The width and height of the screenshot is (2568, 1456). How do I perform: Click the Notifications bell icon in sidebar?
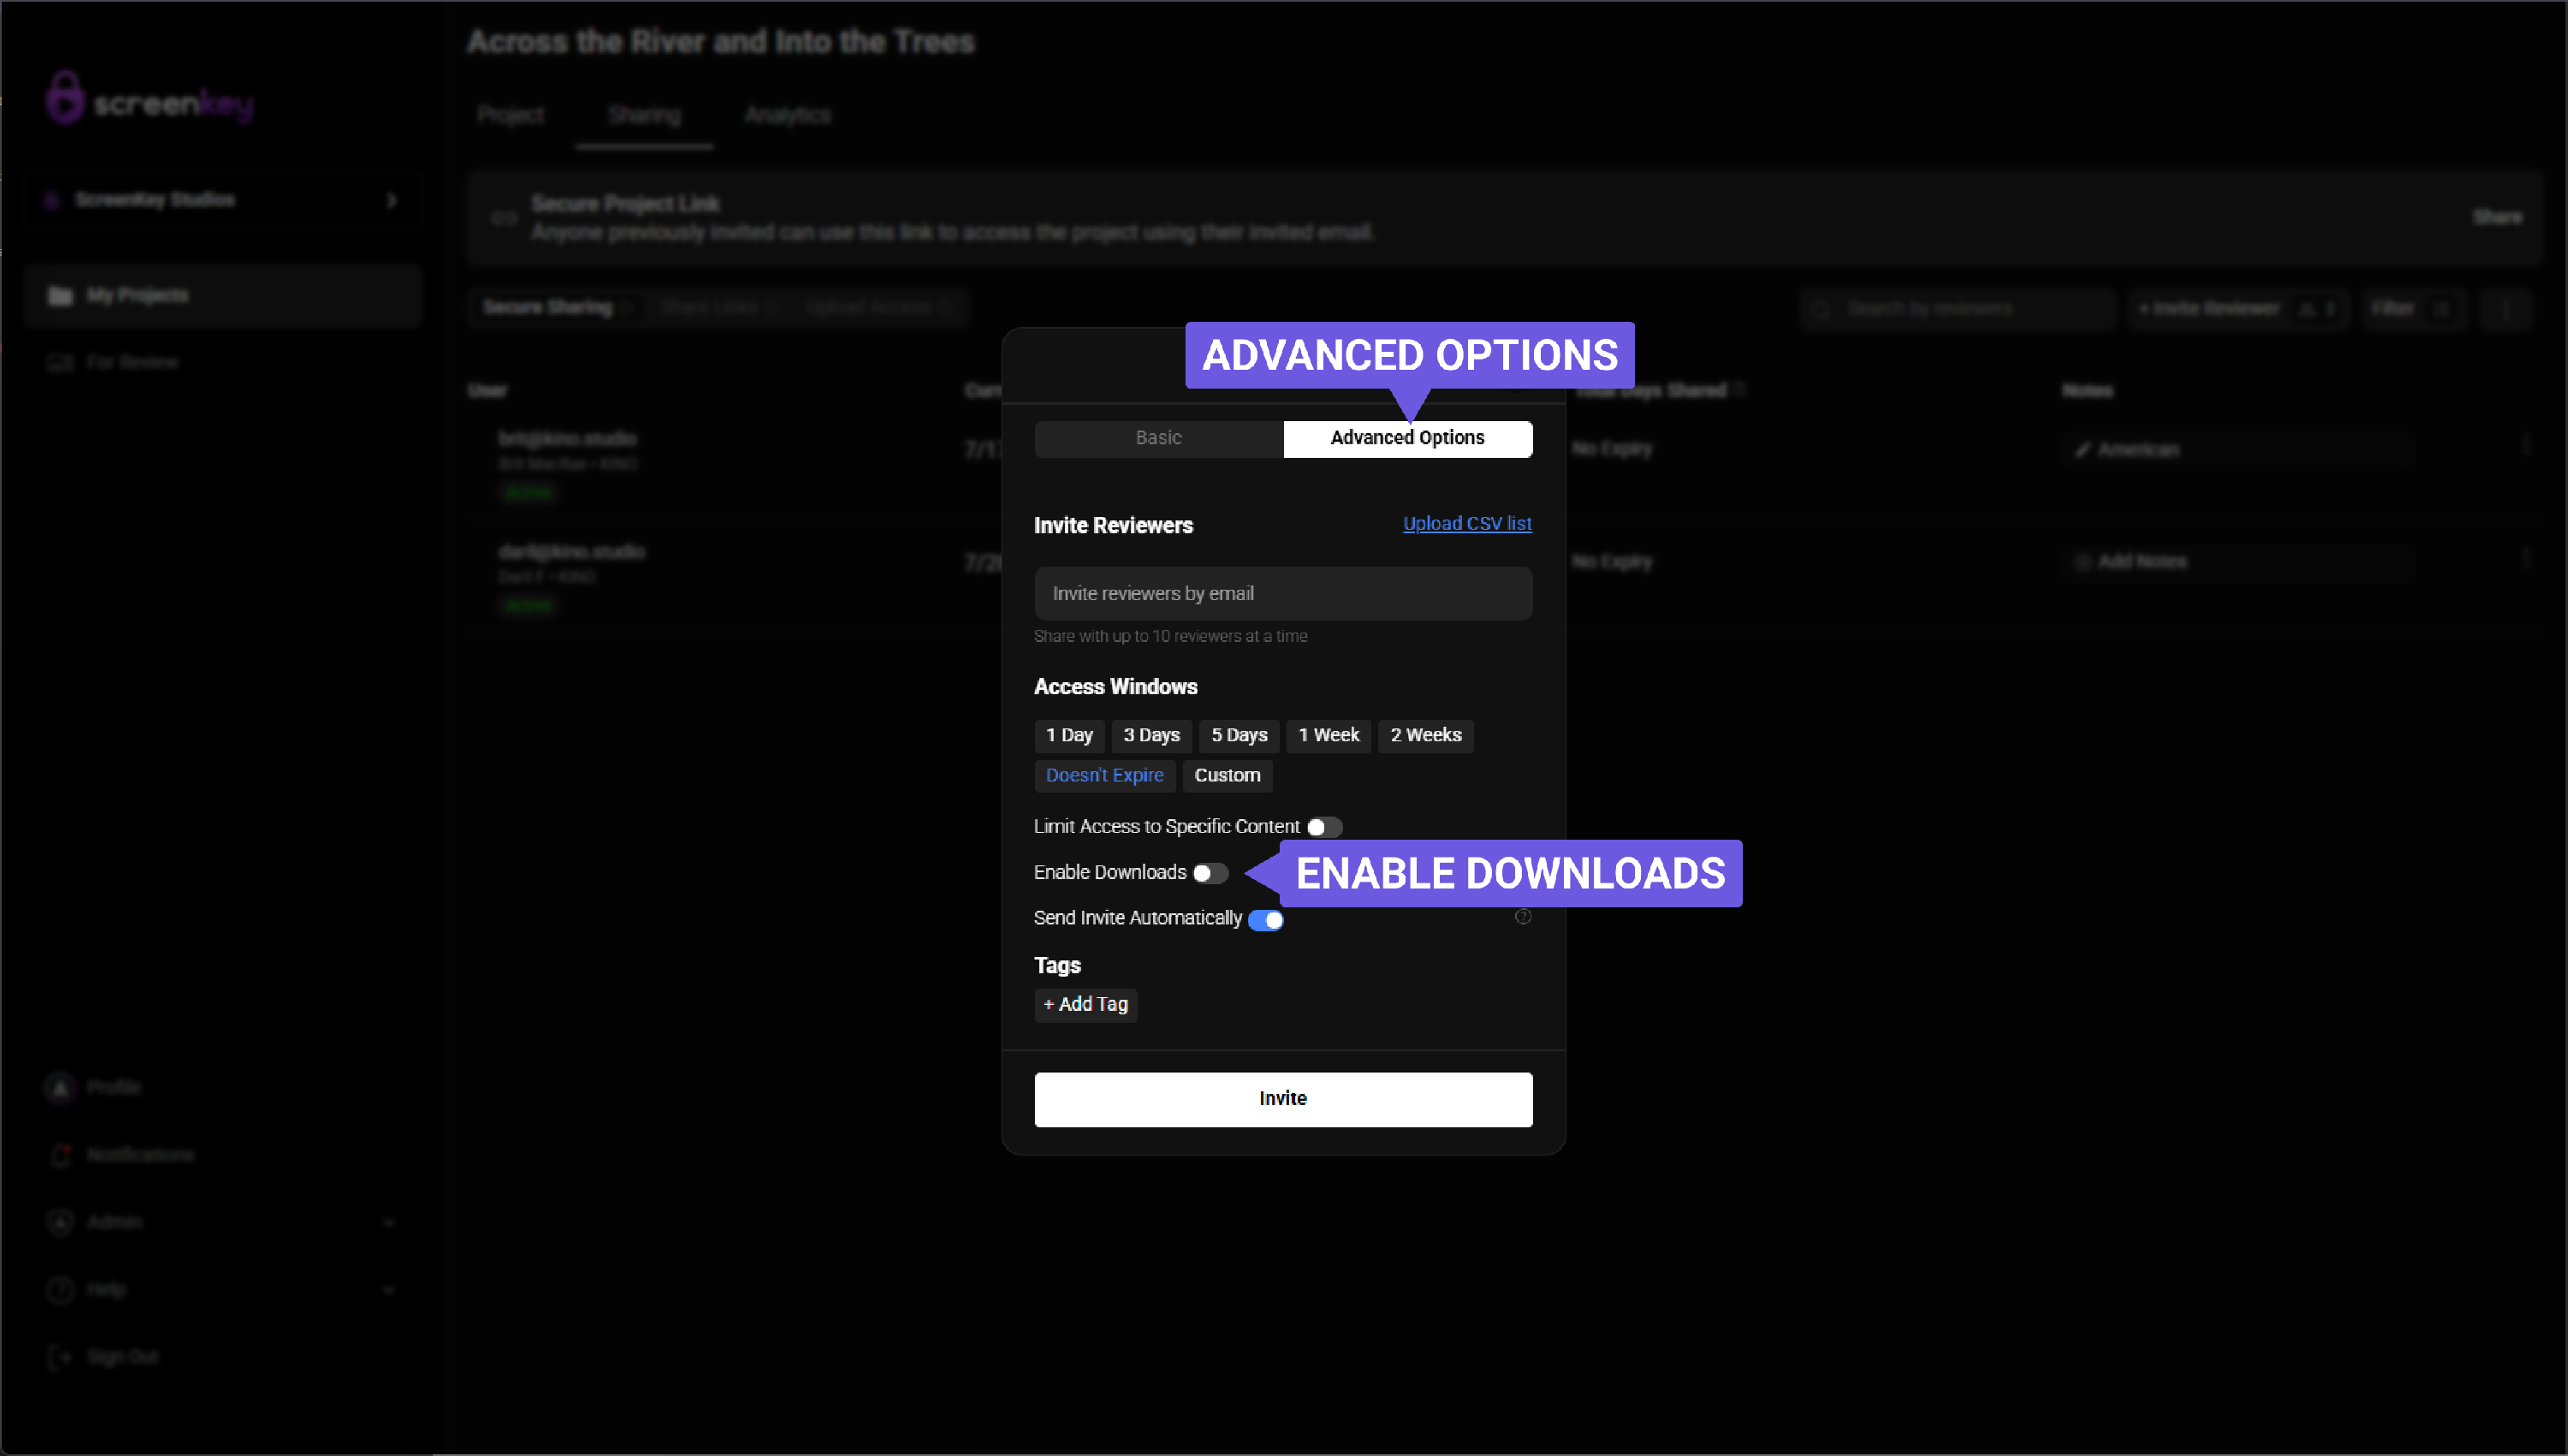coord(60,1155)
